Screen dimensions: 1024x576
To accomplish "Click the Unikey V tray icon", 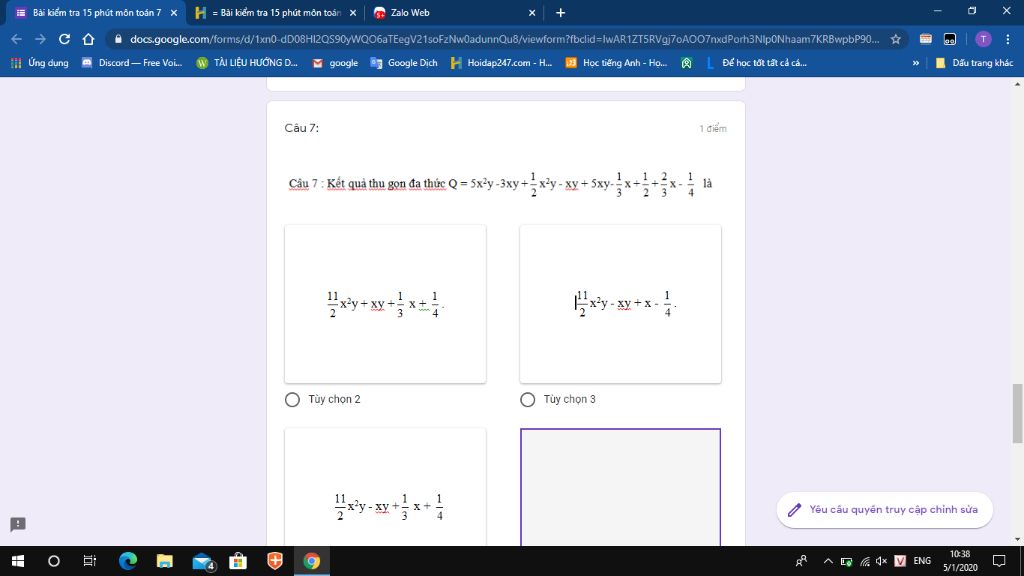I will (900, 561).
